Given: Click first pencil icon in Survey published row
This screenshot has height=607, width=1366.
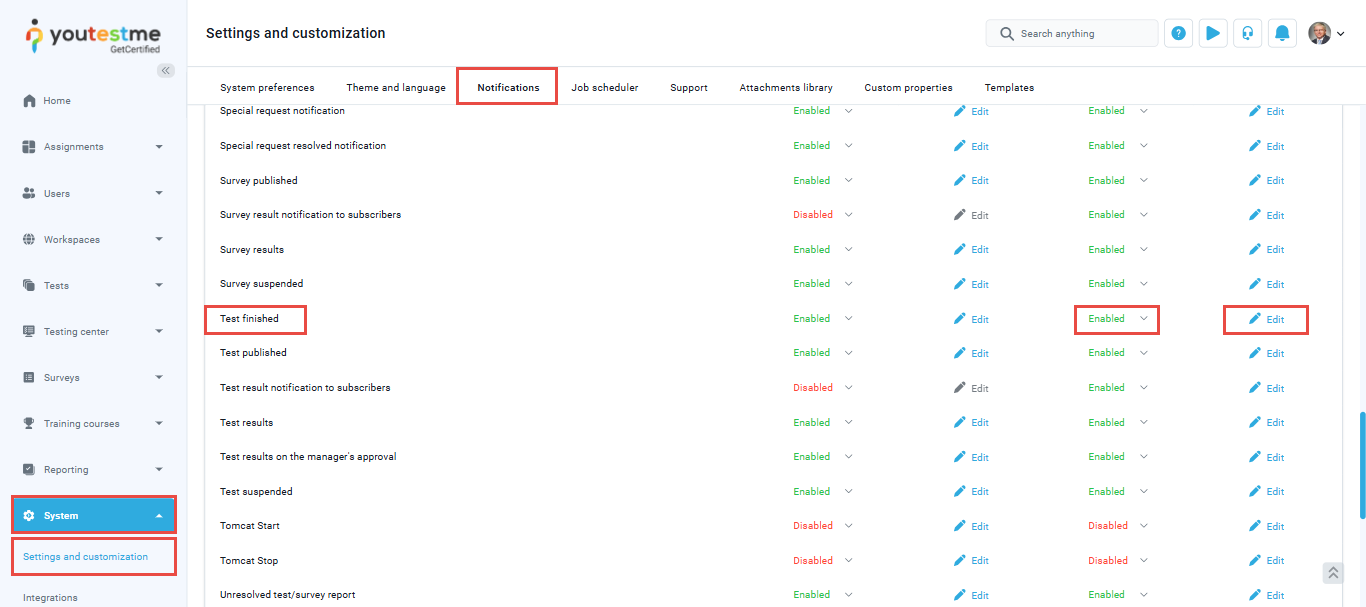Looking at the screenshot, I should tap(960, 180).
